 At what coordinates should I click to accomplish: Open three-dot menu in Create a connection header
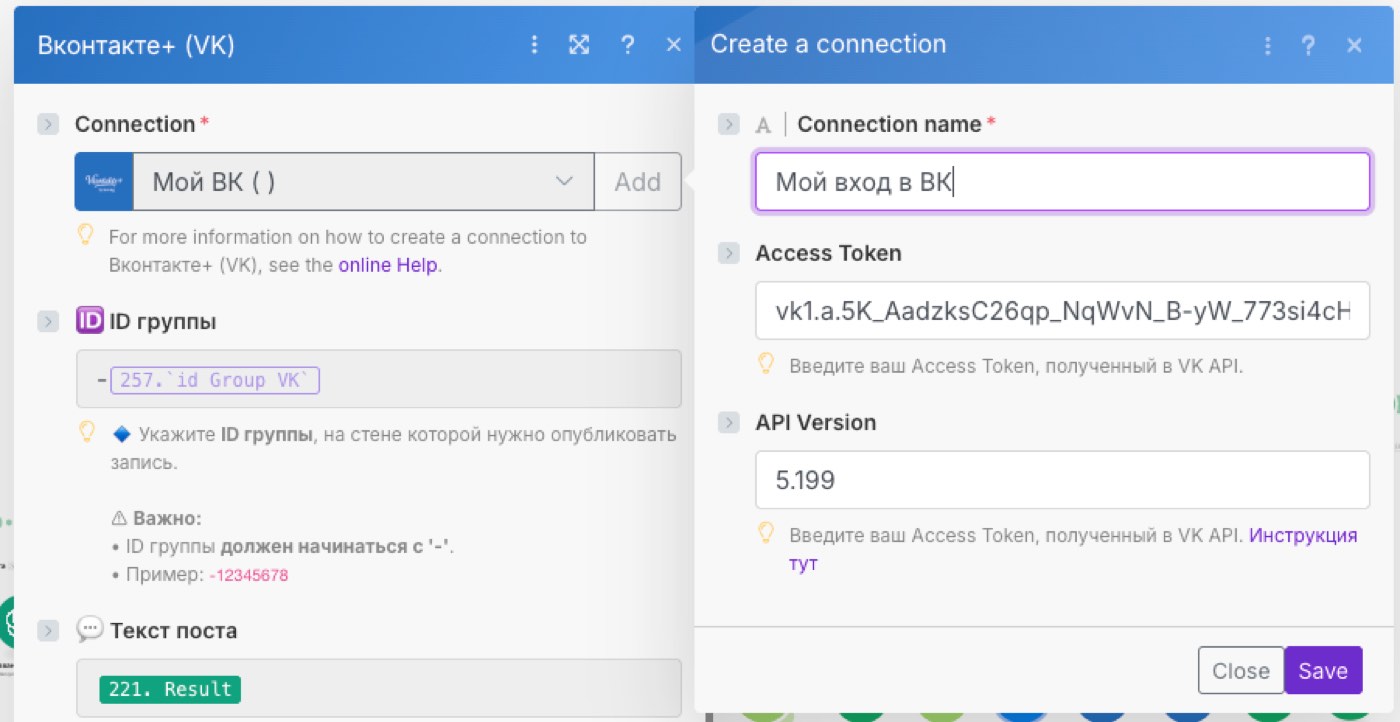[x=1268, y=45]
